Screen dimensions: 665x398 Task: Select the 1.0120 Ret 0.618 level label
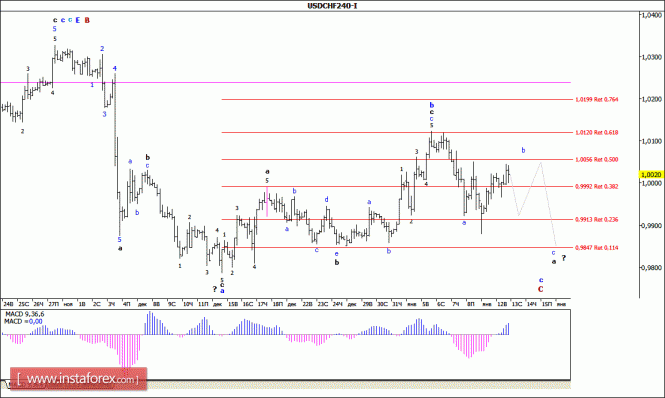[596, 132]
